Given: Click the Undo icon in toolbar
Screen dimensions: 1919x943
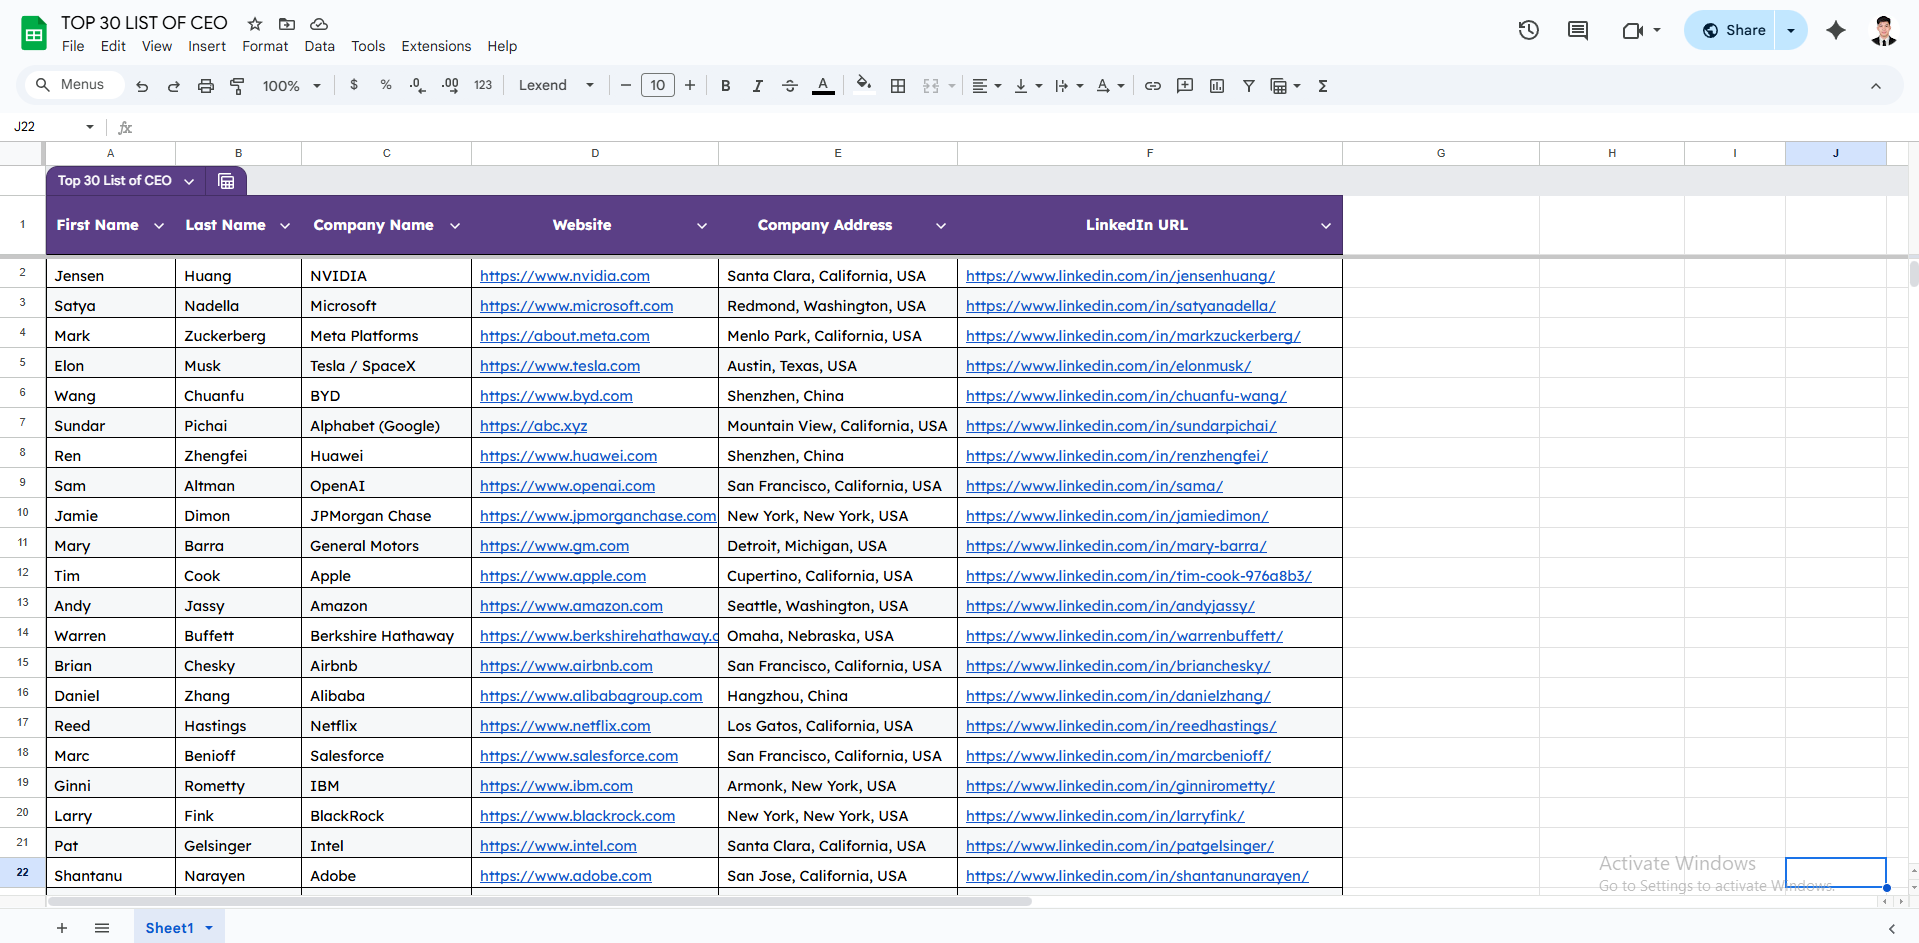Looking at the screenshot, I should coord(142,86).
